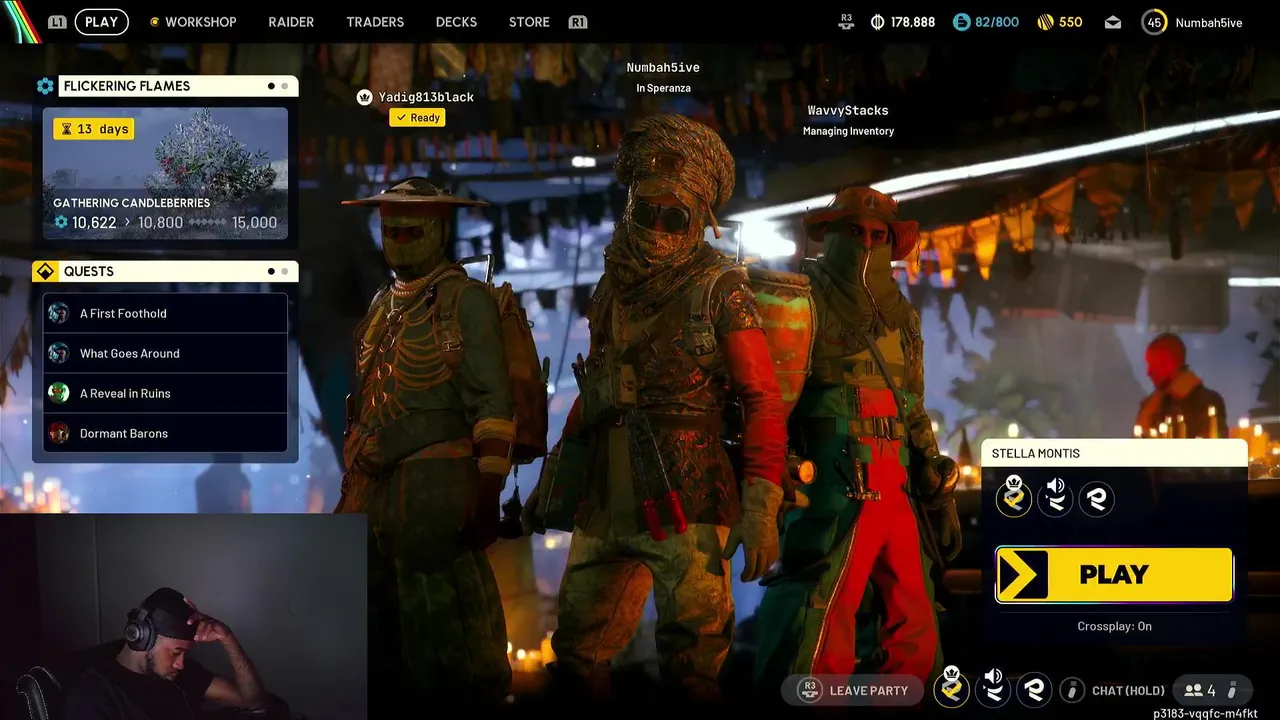Select second page dot of Flickering Flames
This screenshot has height=720, width=1280.
(285, 86)
